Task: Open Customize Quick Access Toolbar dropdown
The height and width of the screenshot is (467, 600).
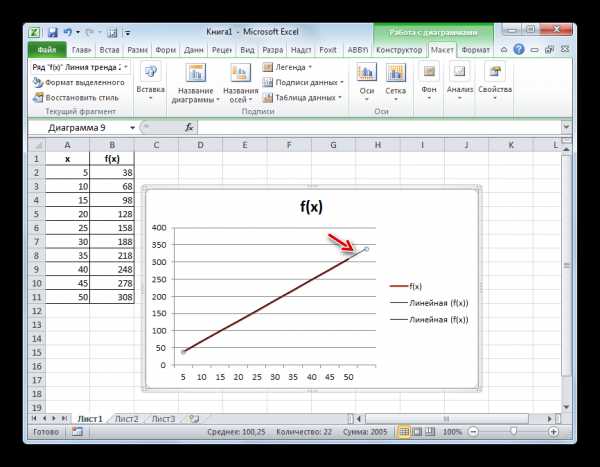Action: [x=128, y=33]
